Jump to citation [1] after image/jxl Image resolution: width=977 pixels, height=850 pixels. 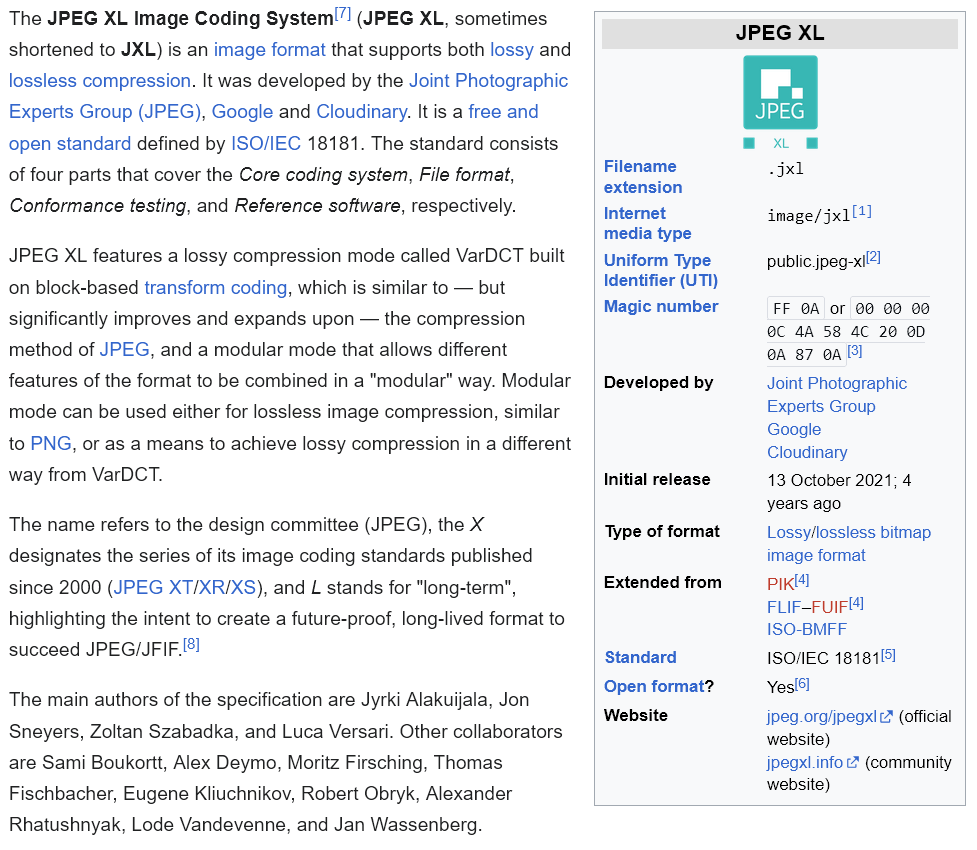(862, 211)
